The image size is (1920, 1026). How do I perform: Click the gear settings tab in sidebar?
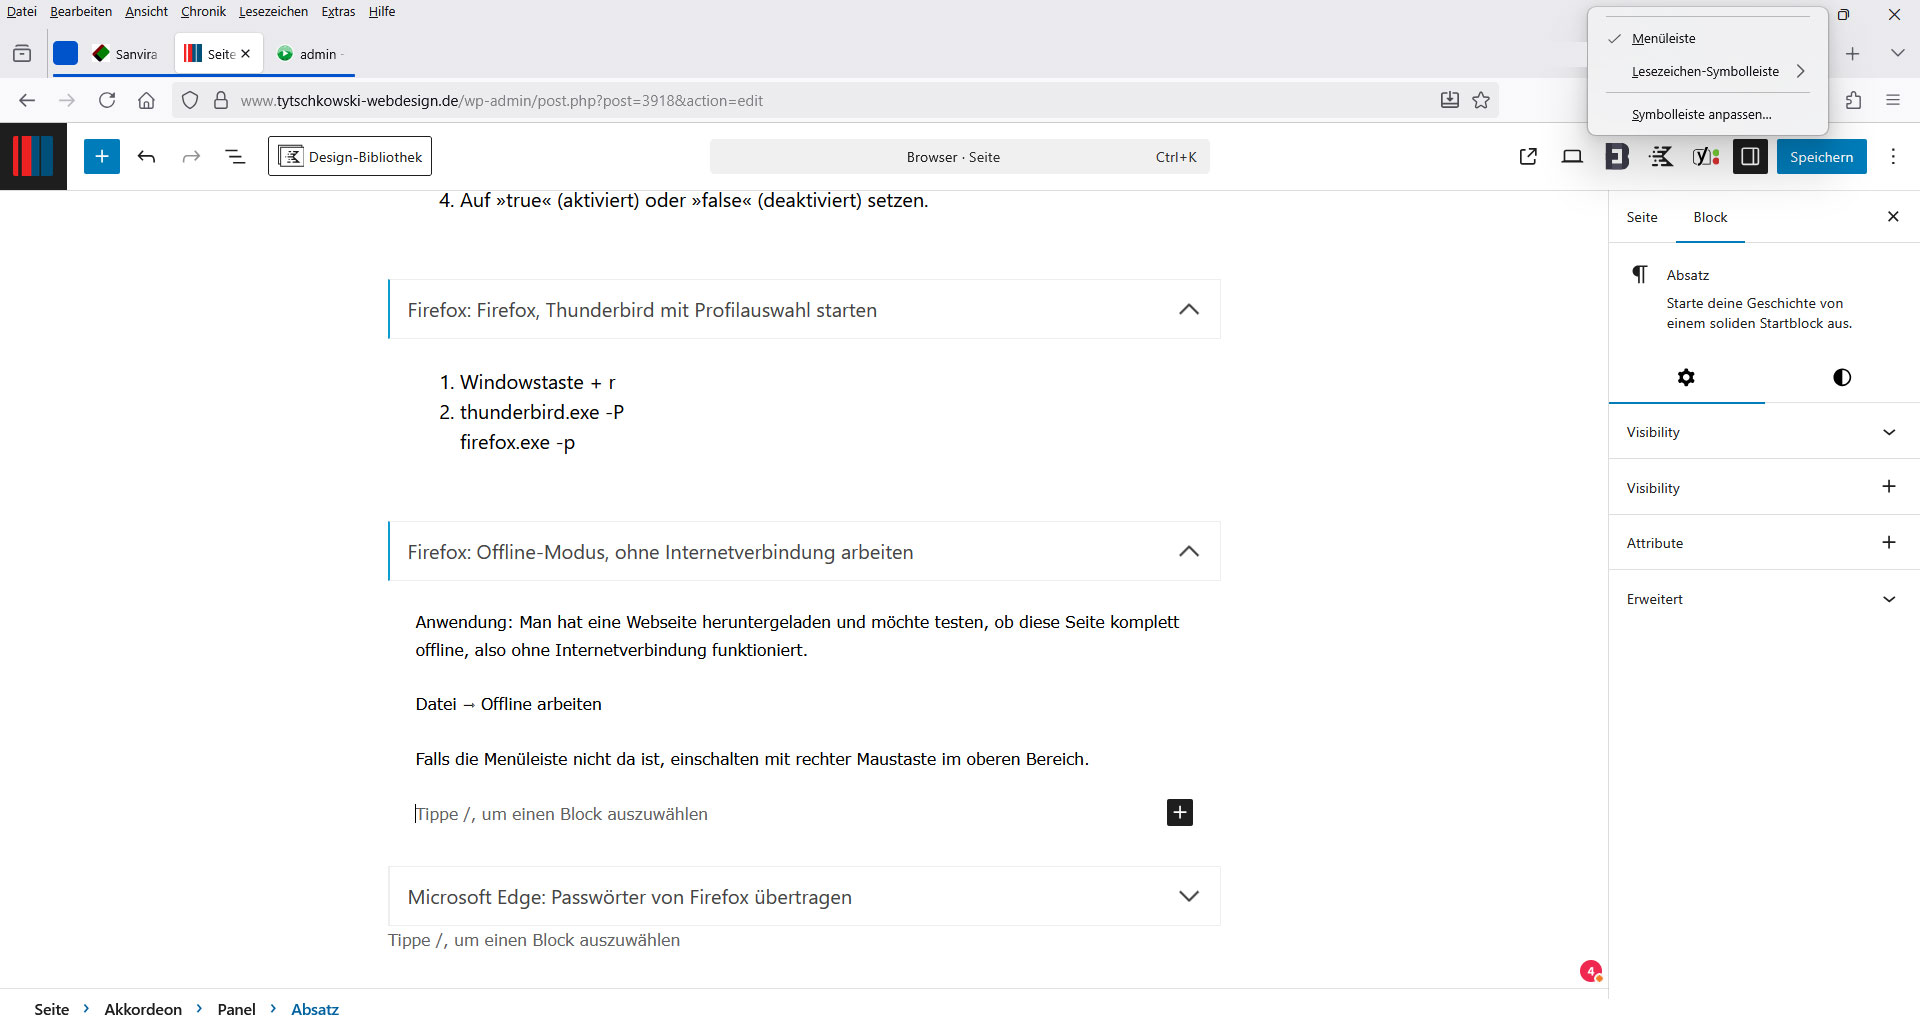[x=1686, y=377]
